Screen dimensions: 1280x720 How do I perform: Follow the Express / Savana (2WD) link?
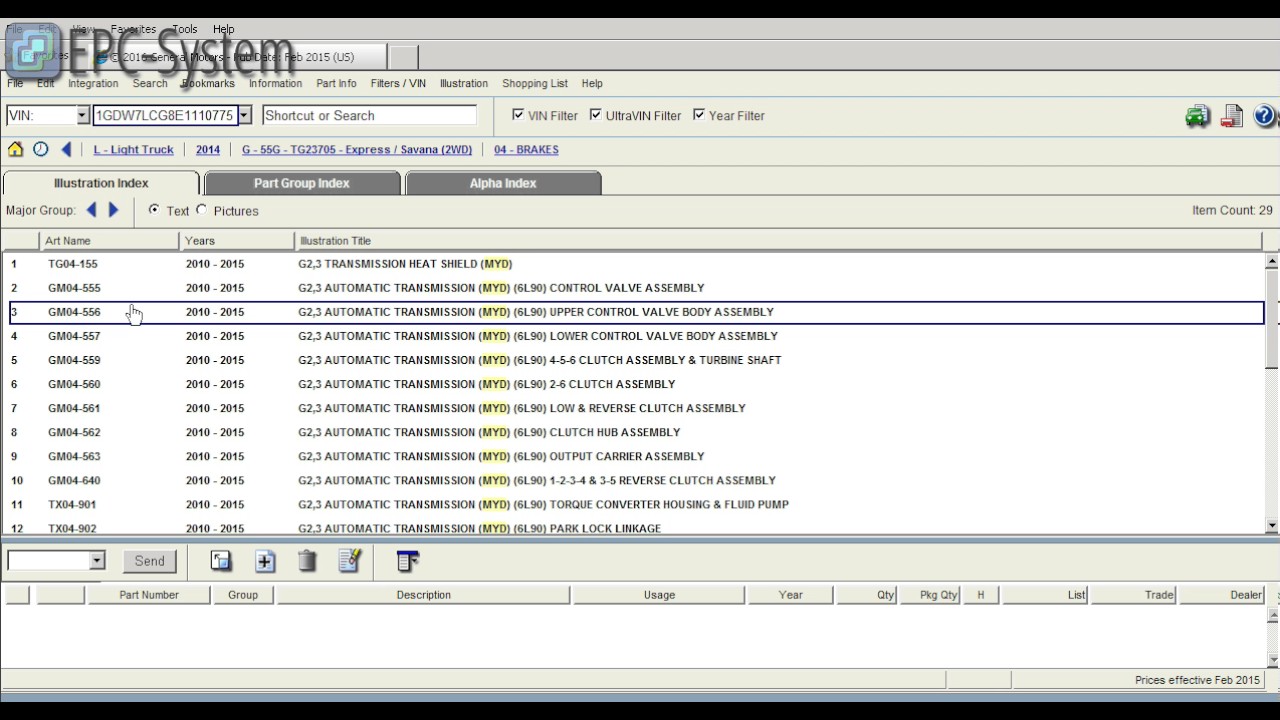tap(357, 150)
